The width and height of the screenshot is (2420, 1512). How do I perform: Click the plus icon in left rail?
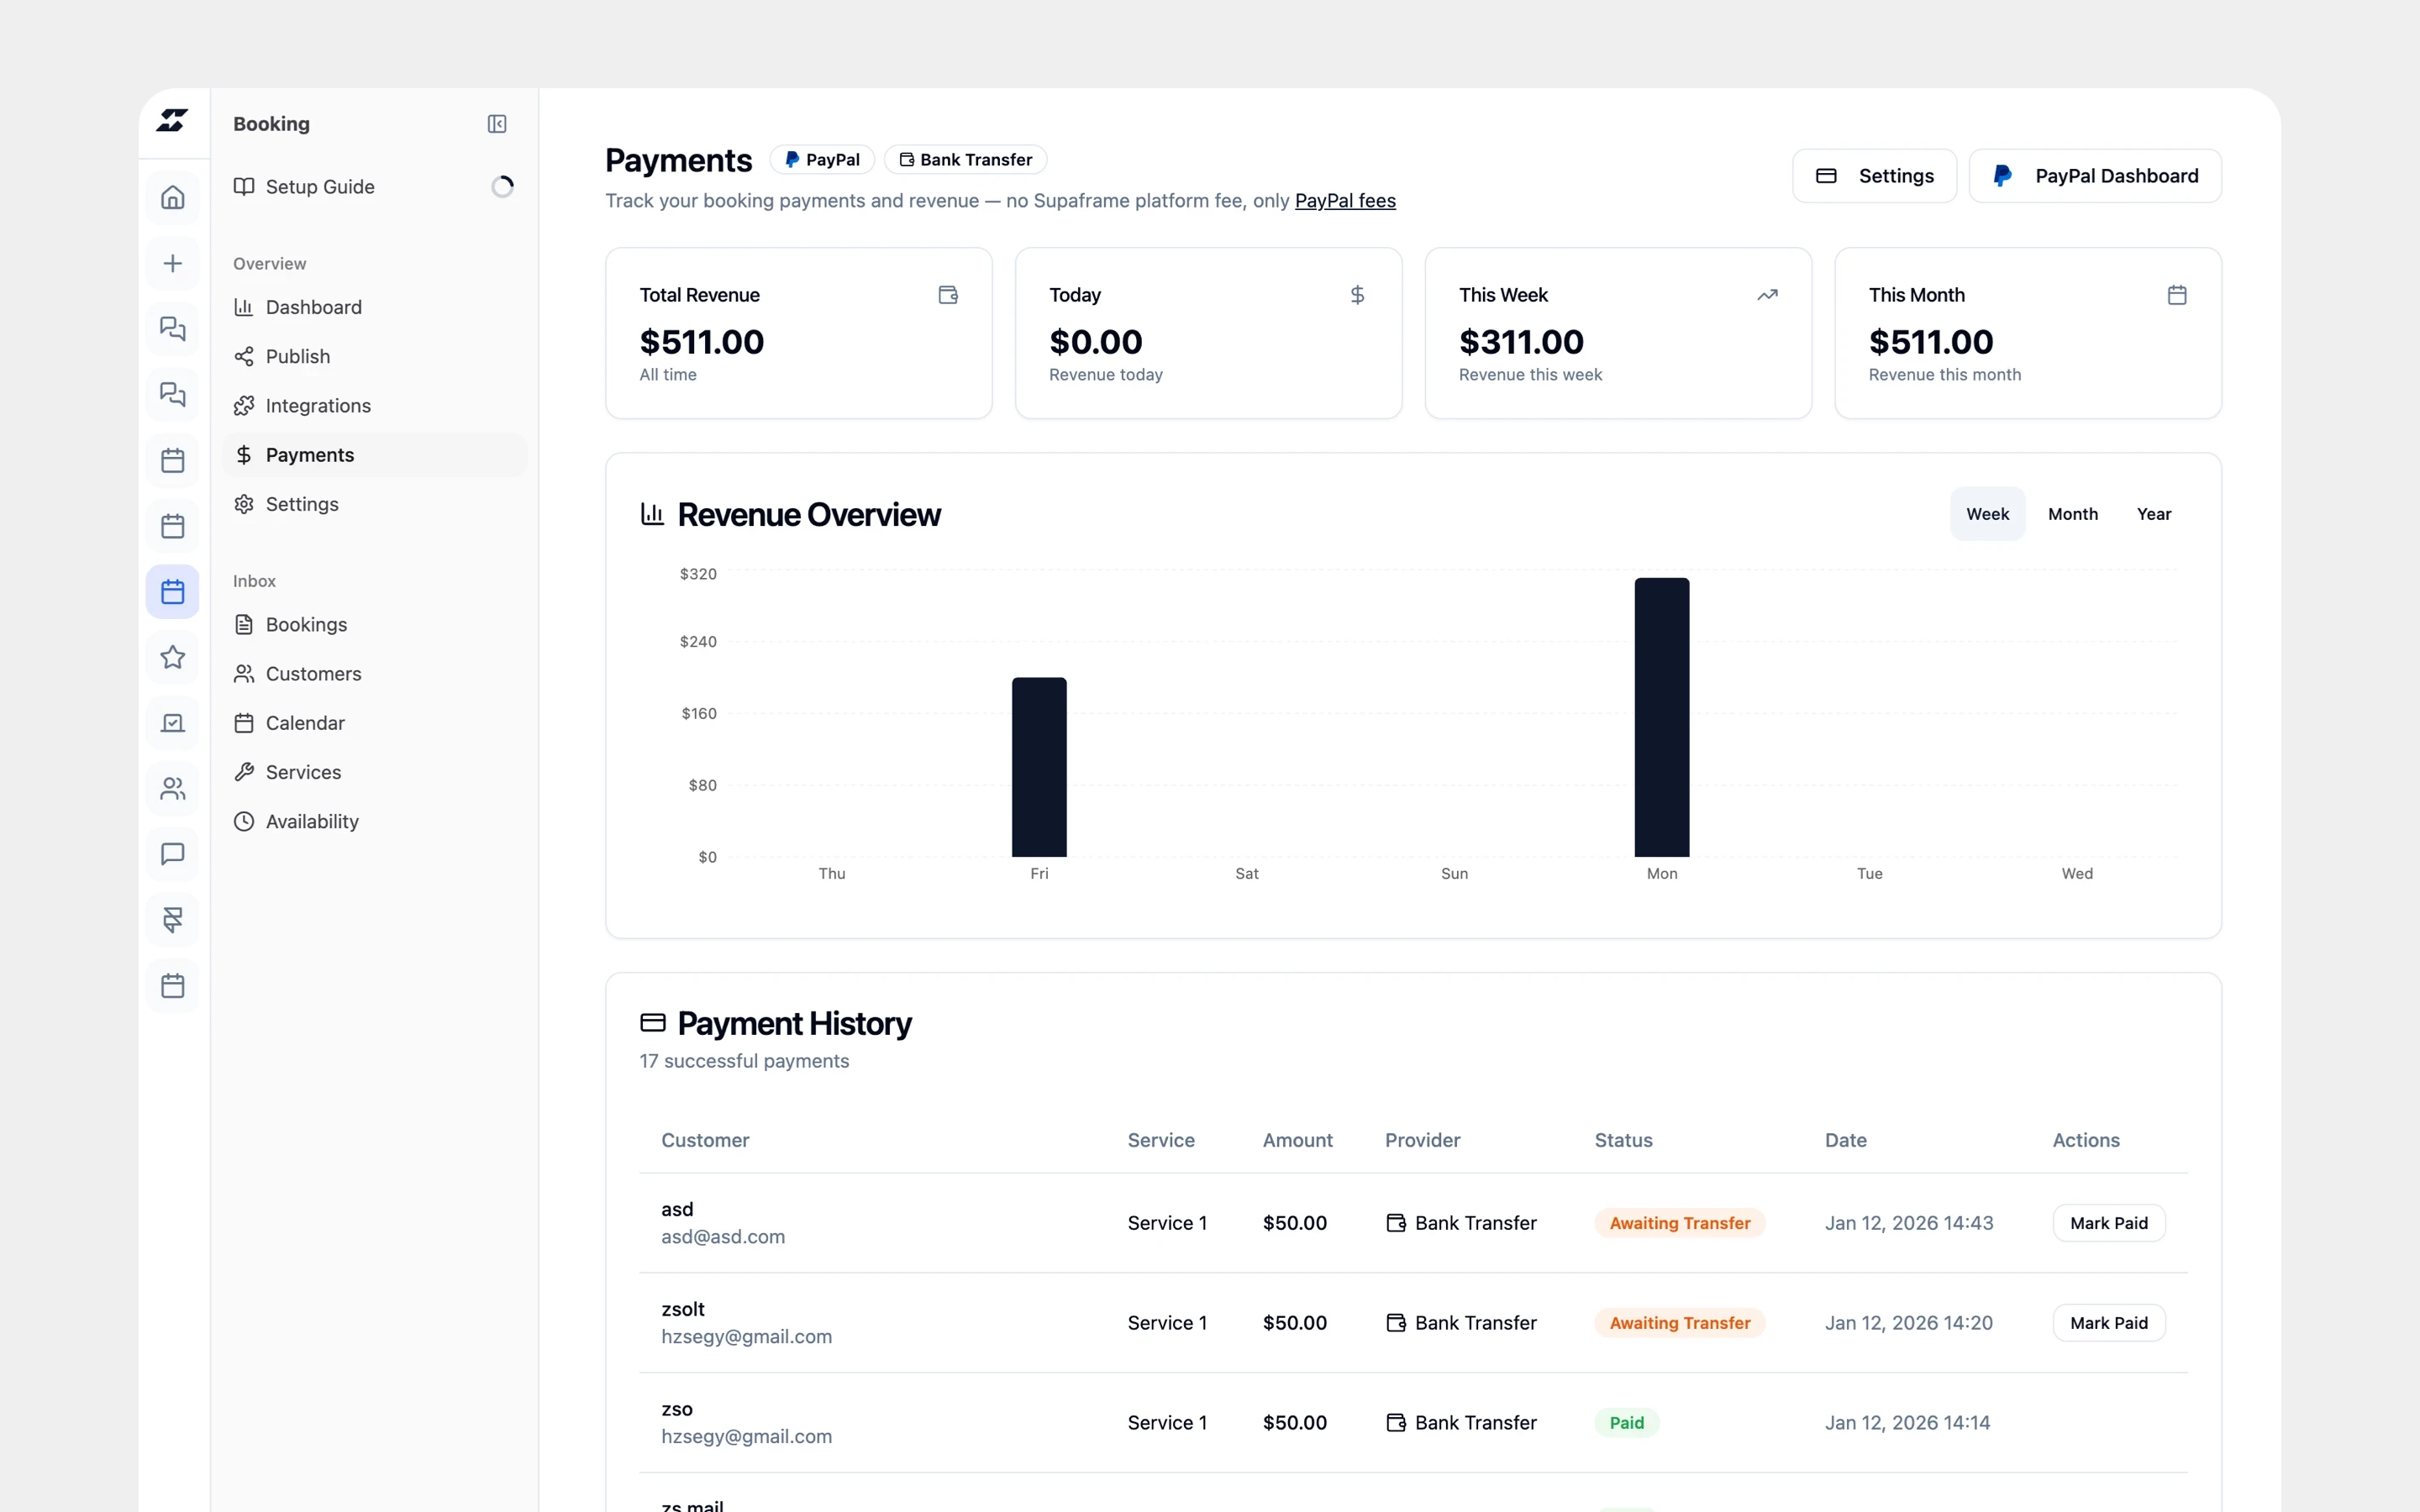tap(173, 263)
